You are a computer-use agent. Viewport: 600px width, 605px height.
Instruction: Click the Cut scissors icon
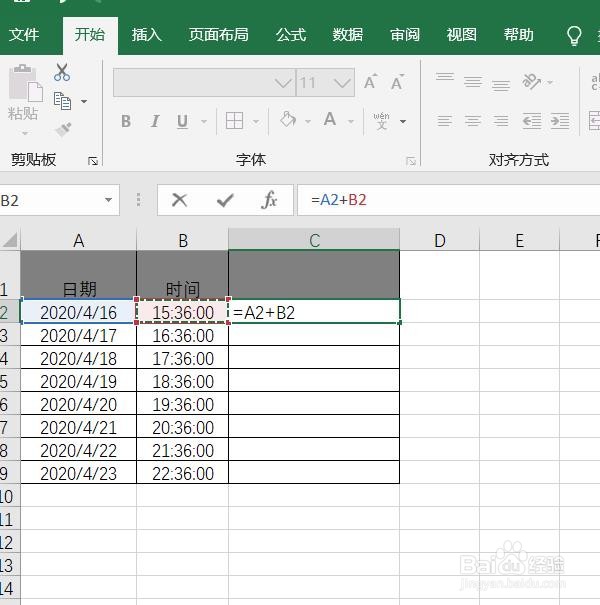pyautogui.click(x=62, y=72)
